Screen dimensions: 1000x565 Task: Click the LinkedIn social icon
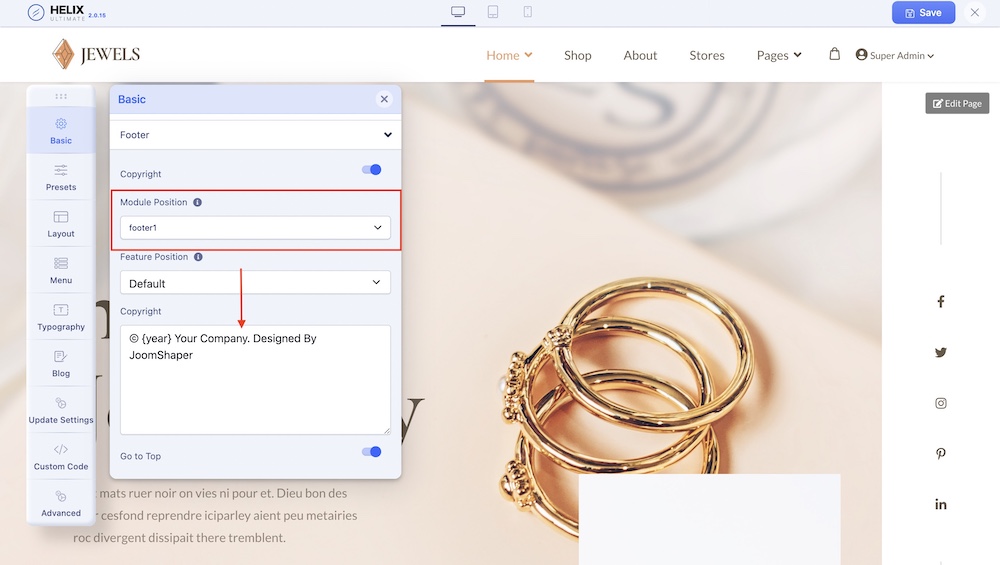point(941,504)
